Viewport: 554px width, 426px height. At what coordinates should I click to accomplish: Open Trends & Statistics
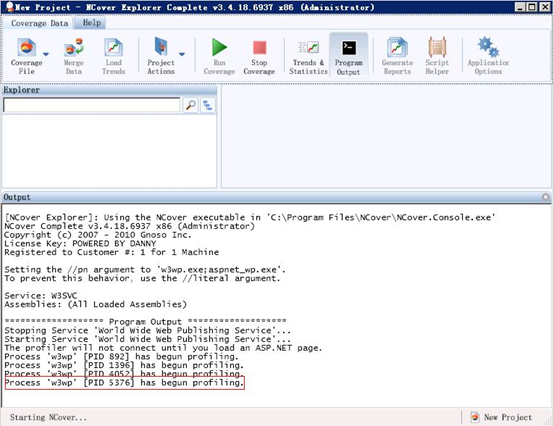(308, 56)
